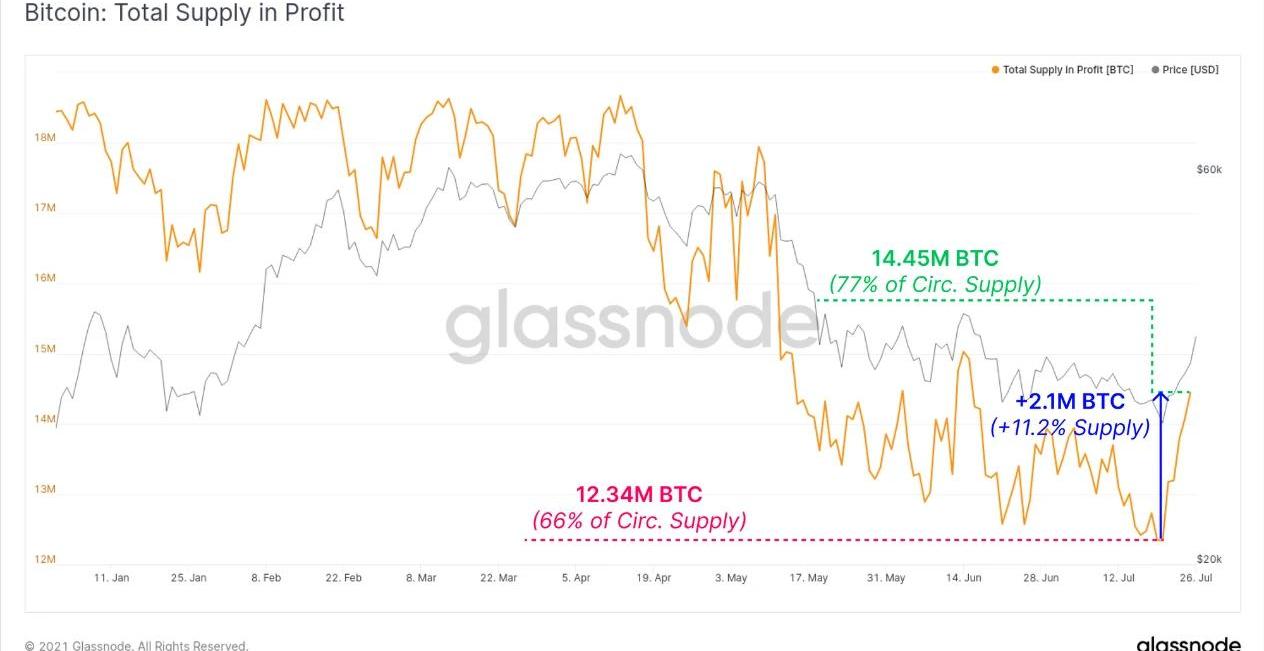
Task: Click the 26. Jul date on the x-axis
Action: click(x=1196, y=578)
